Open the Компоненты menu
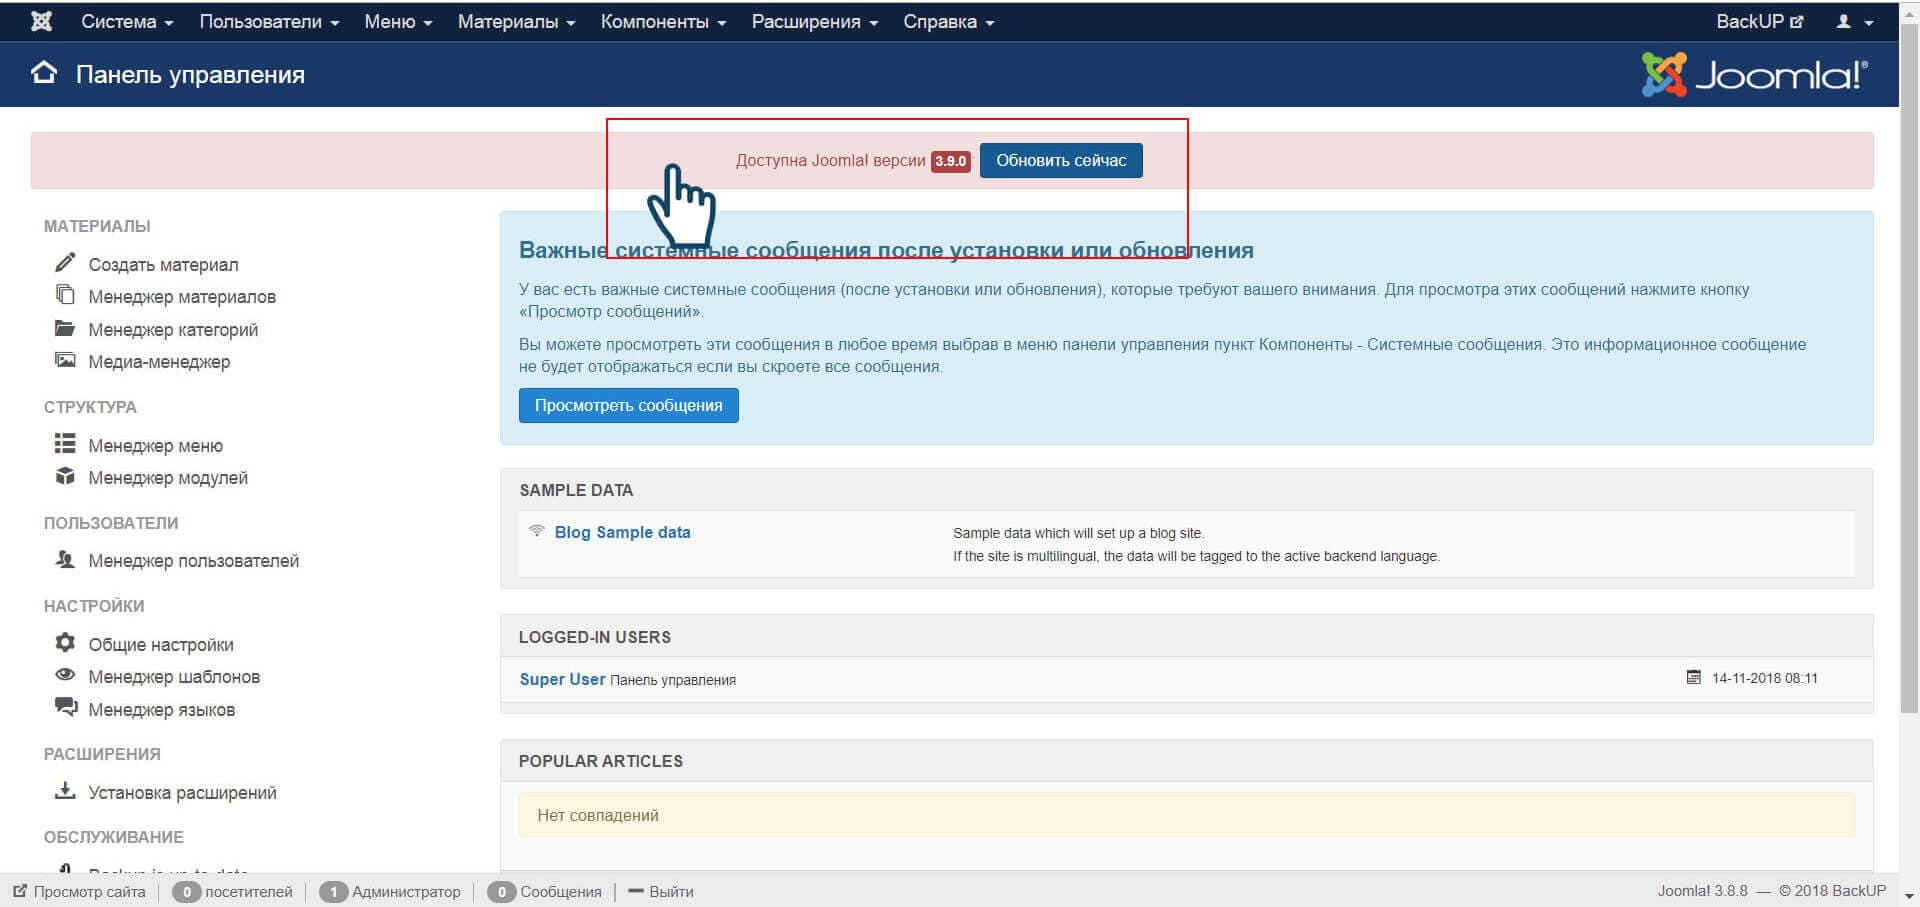1920x907 pixels. coord(663,21)
